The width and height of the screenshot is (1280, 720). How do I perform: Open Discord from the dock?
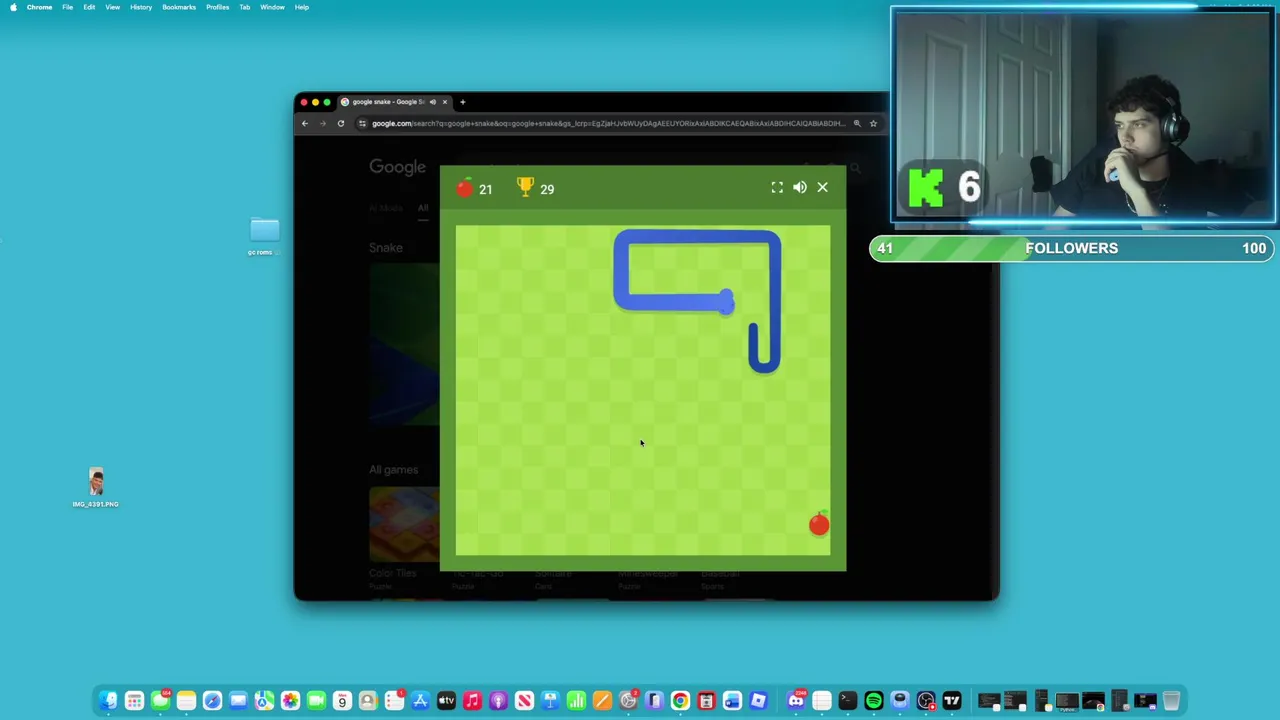click(796, 700)
